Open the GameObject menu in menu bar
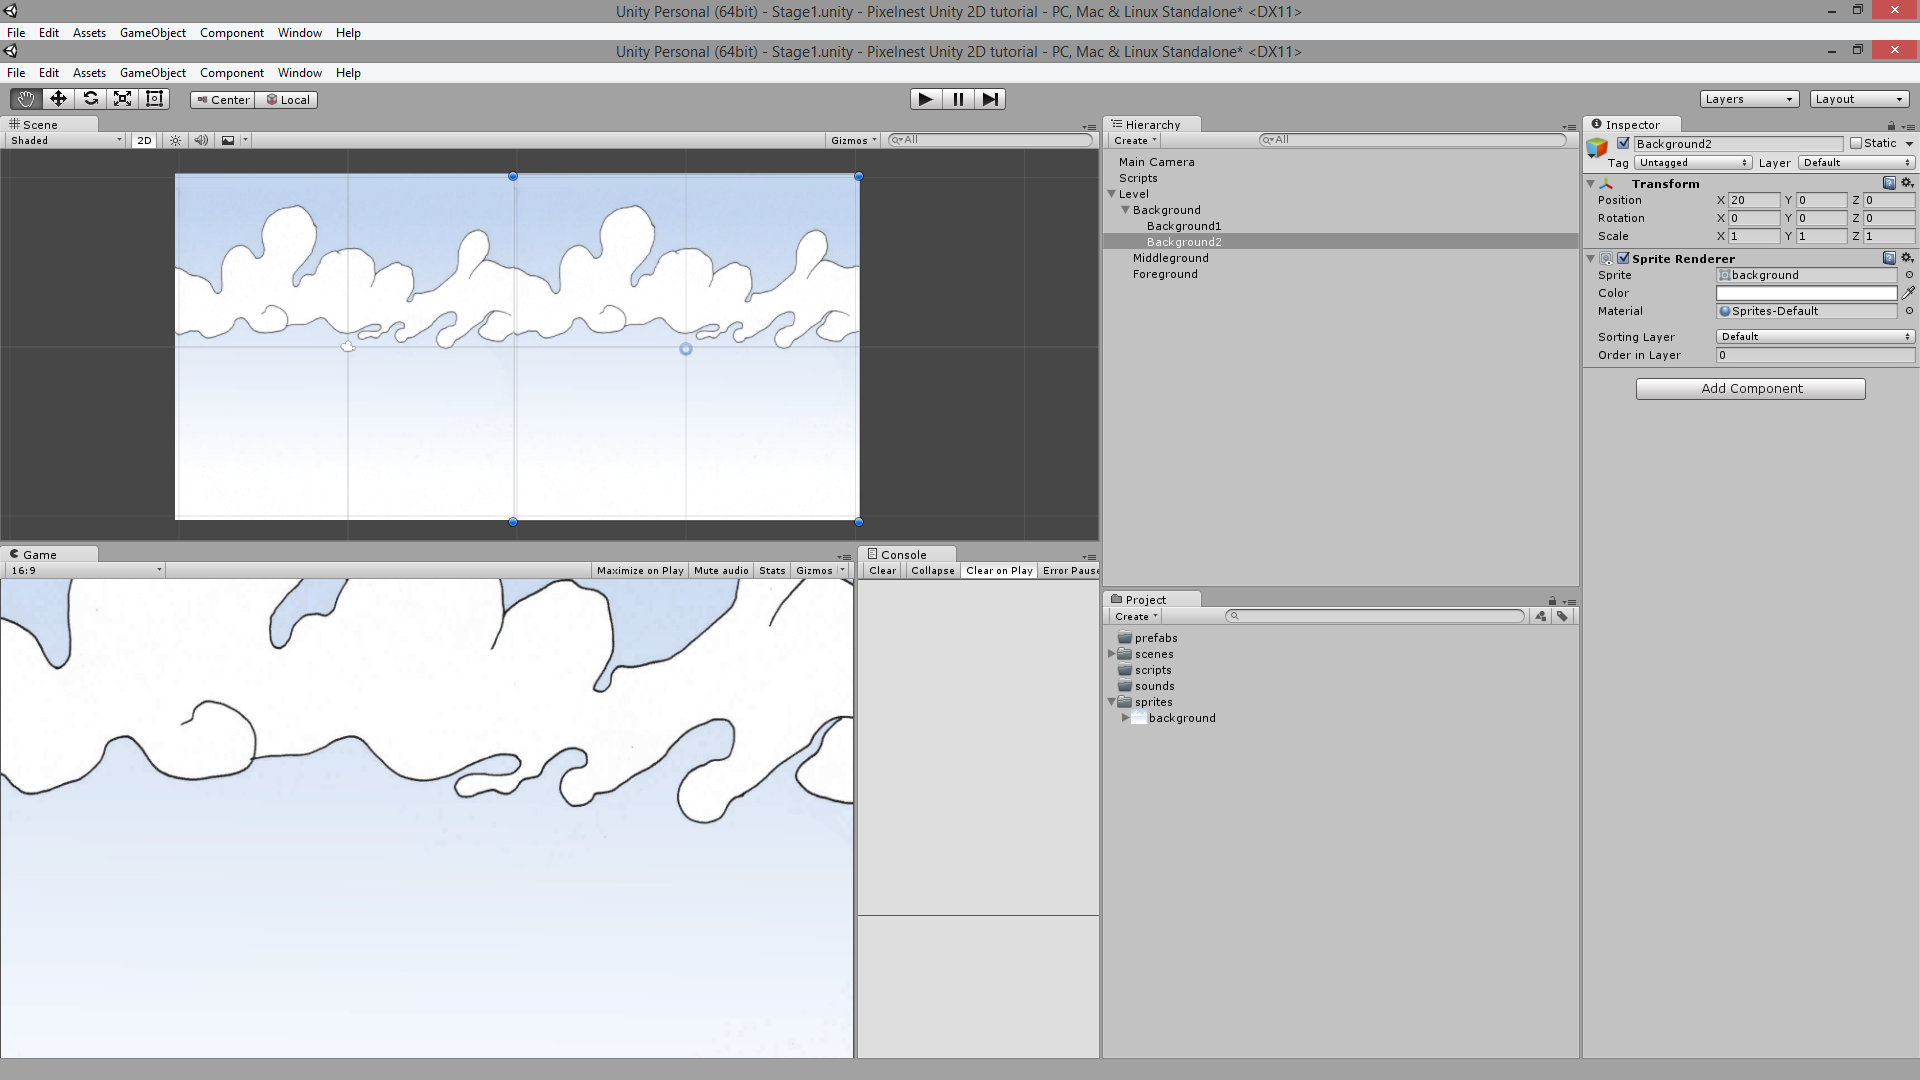 (152, 32)
